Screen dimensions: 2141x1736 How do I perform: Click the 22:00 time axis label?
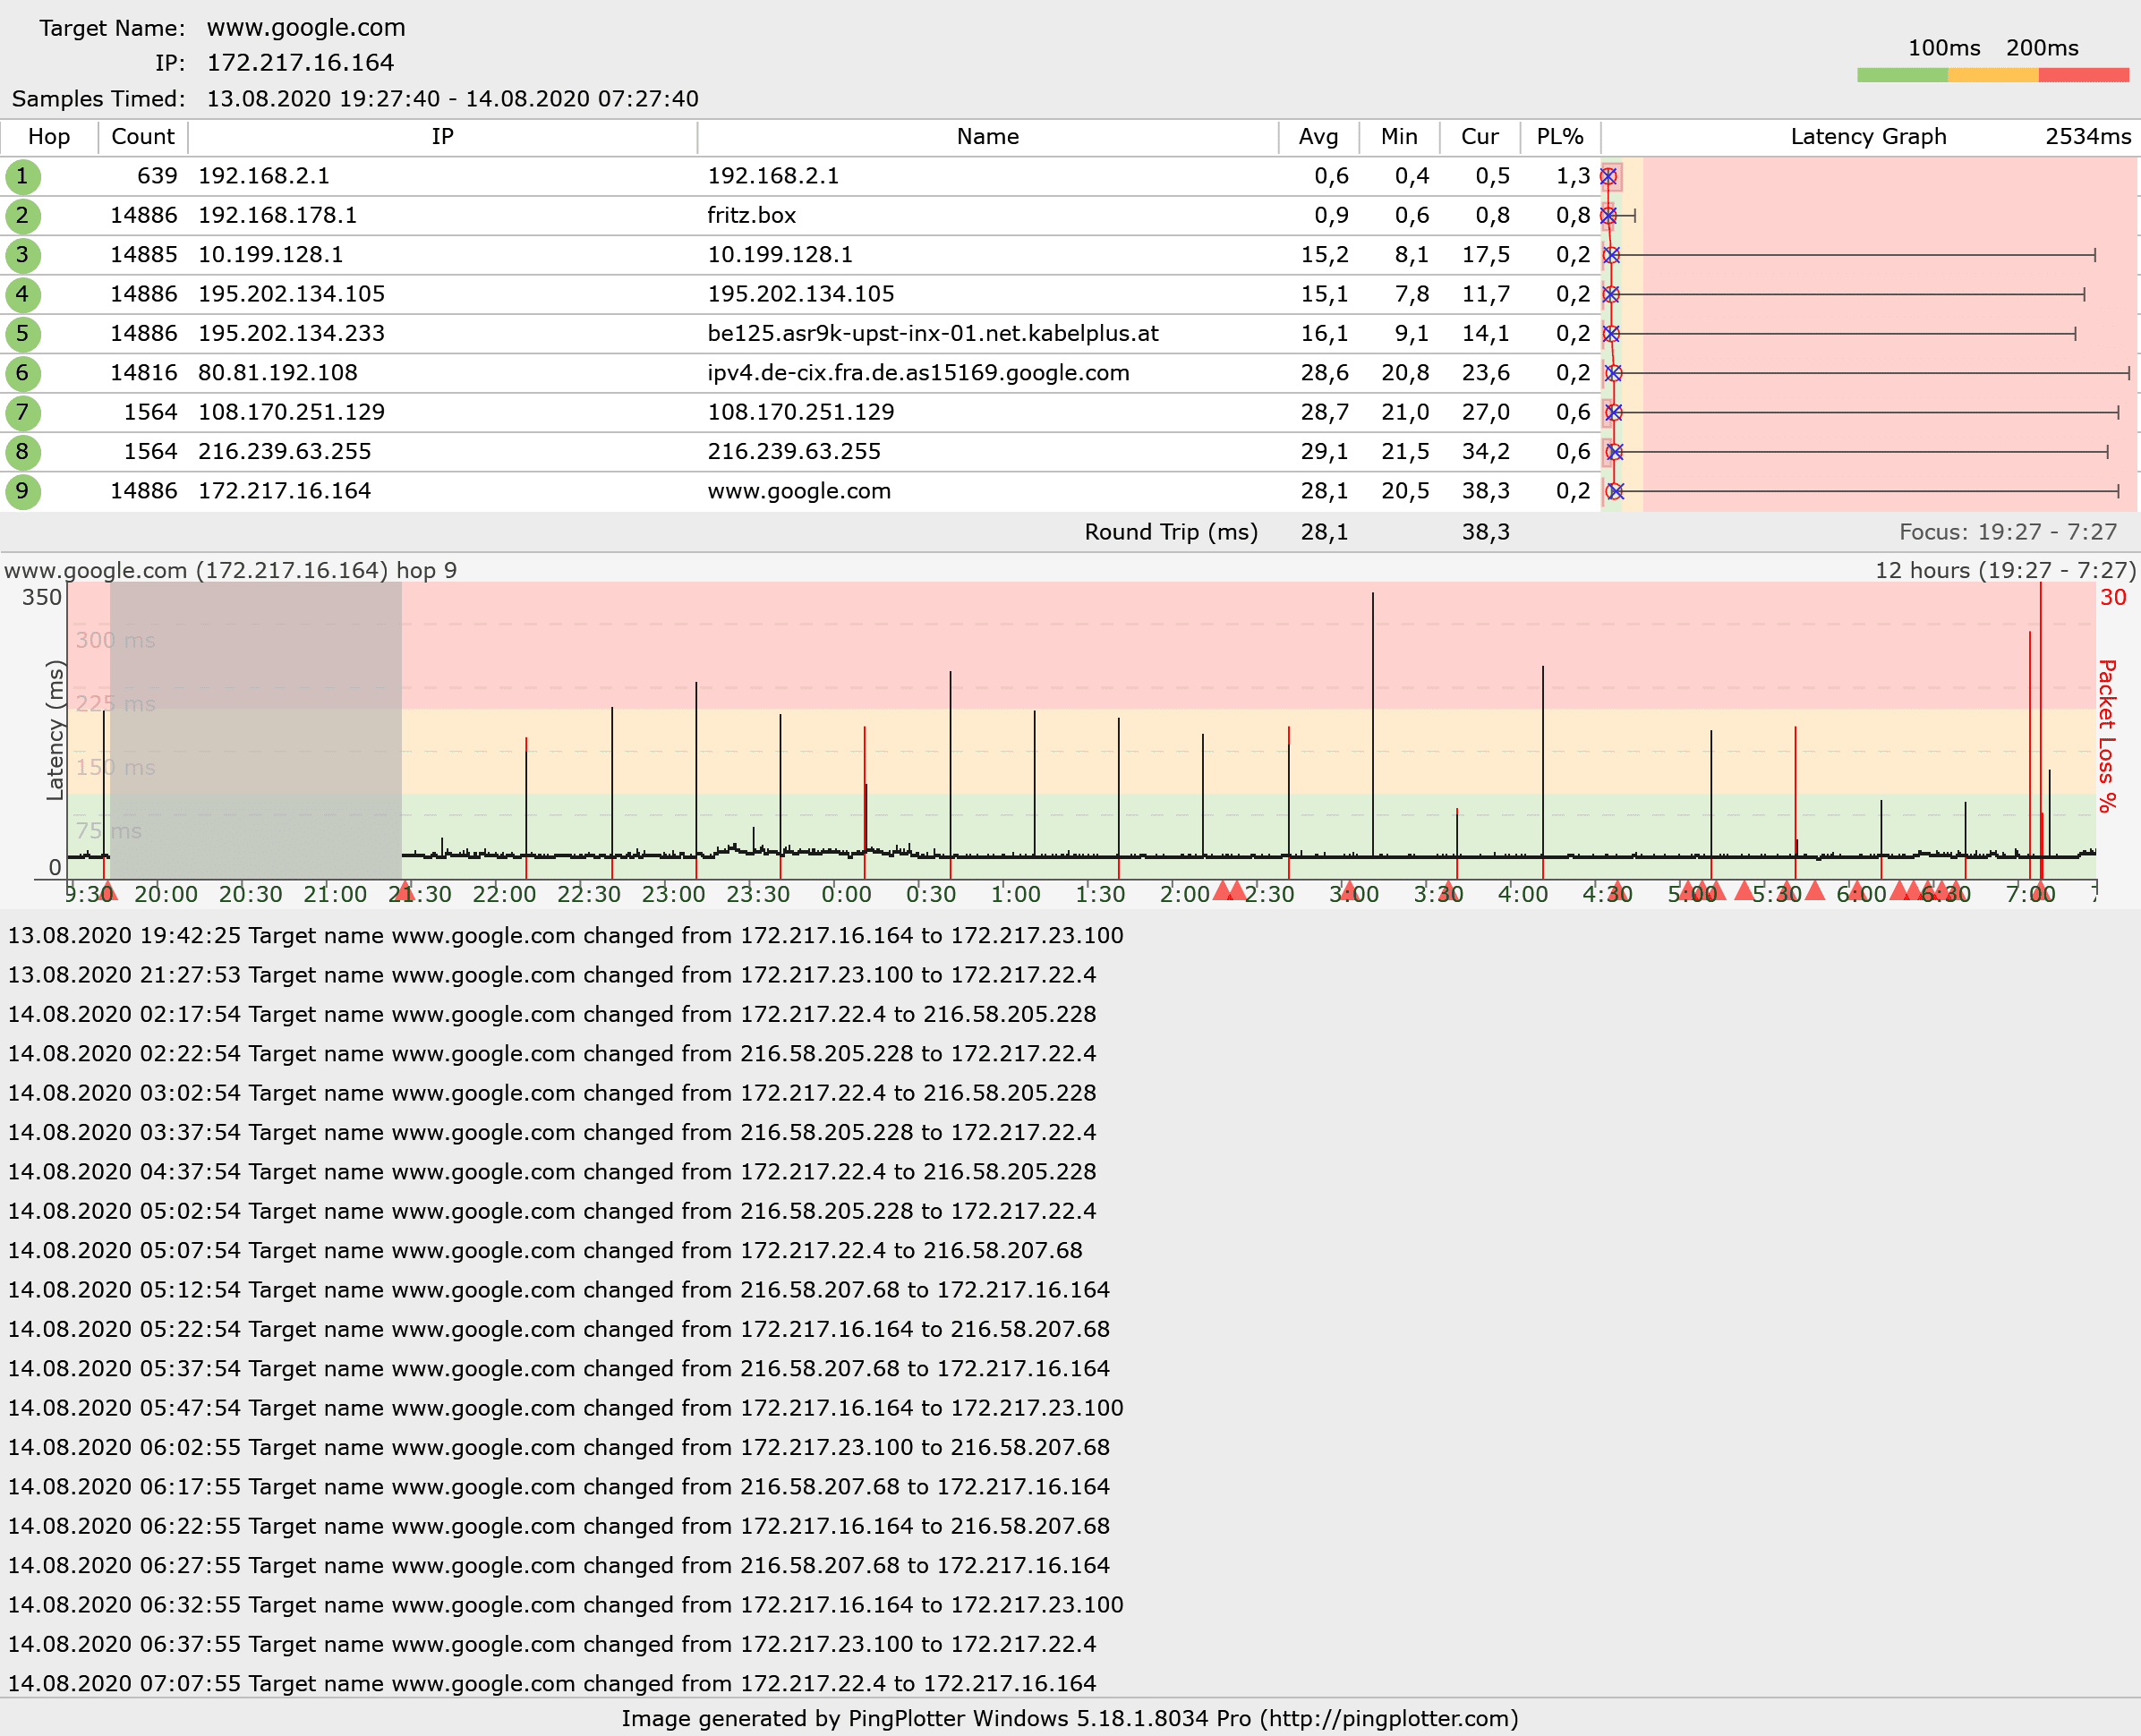504,895
